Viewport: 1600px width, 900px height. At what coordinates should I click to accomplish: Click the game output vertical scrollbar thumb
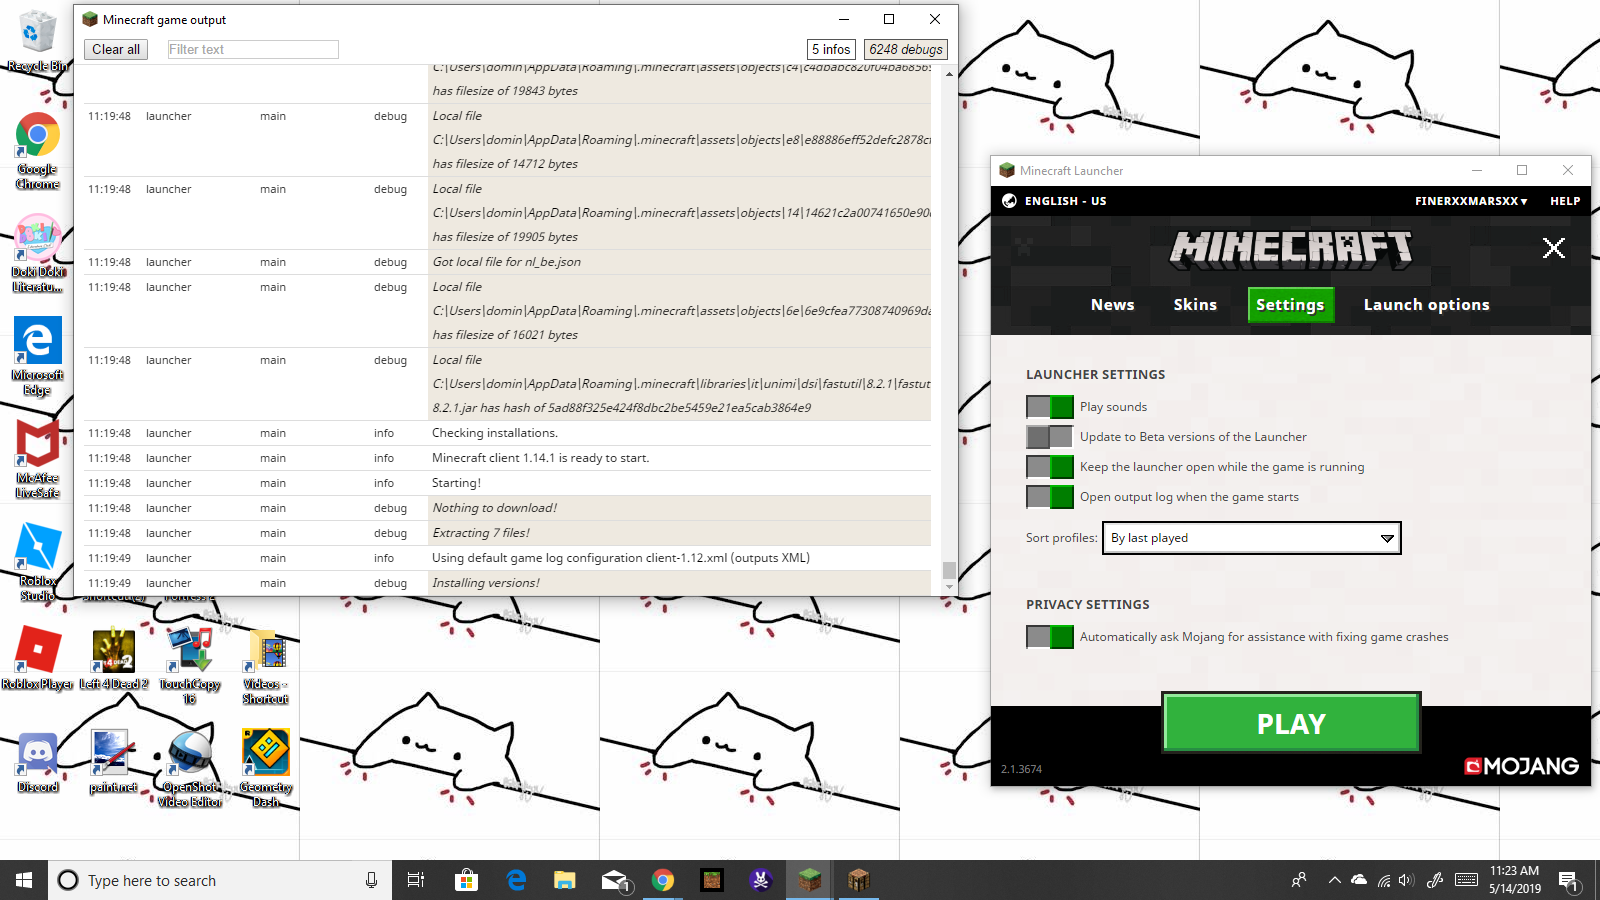click(x=949, y=570)
